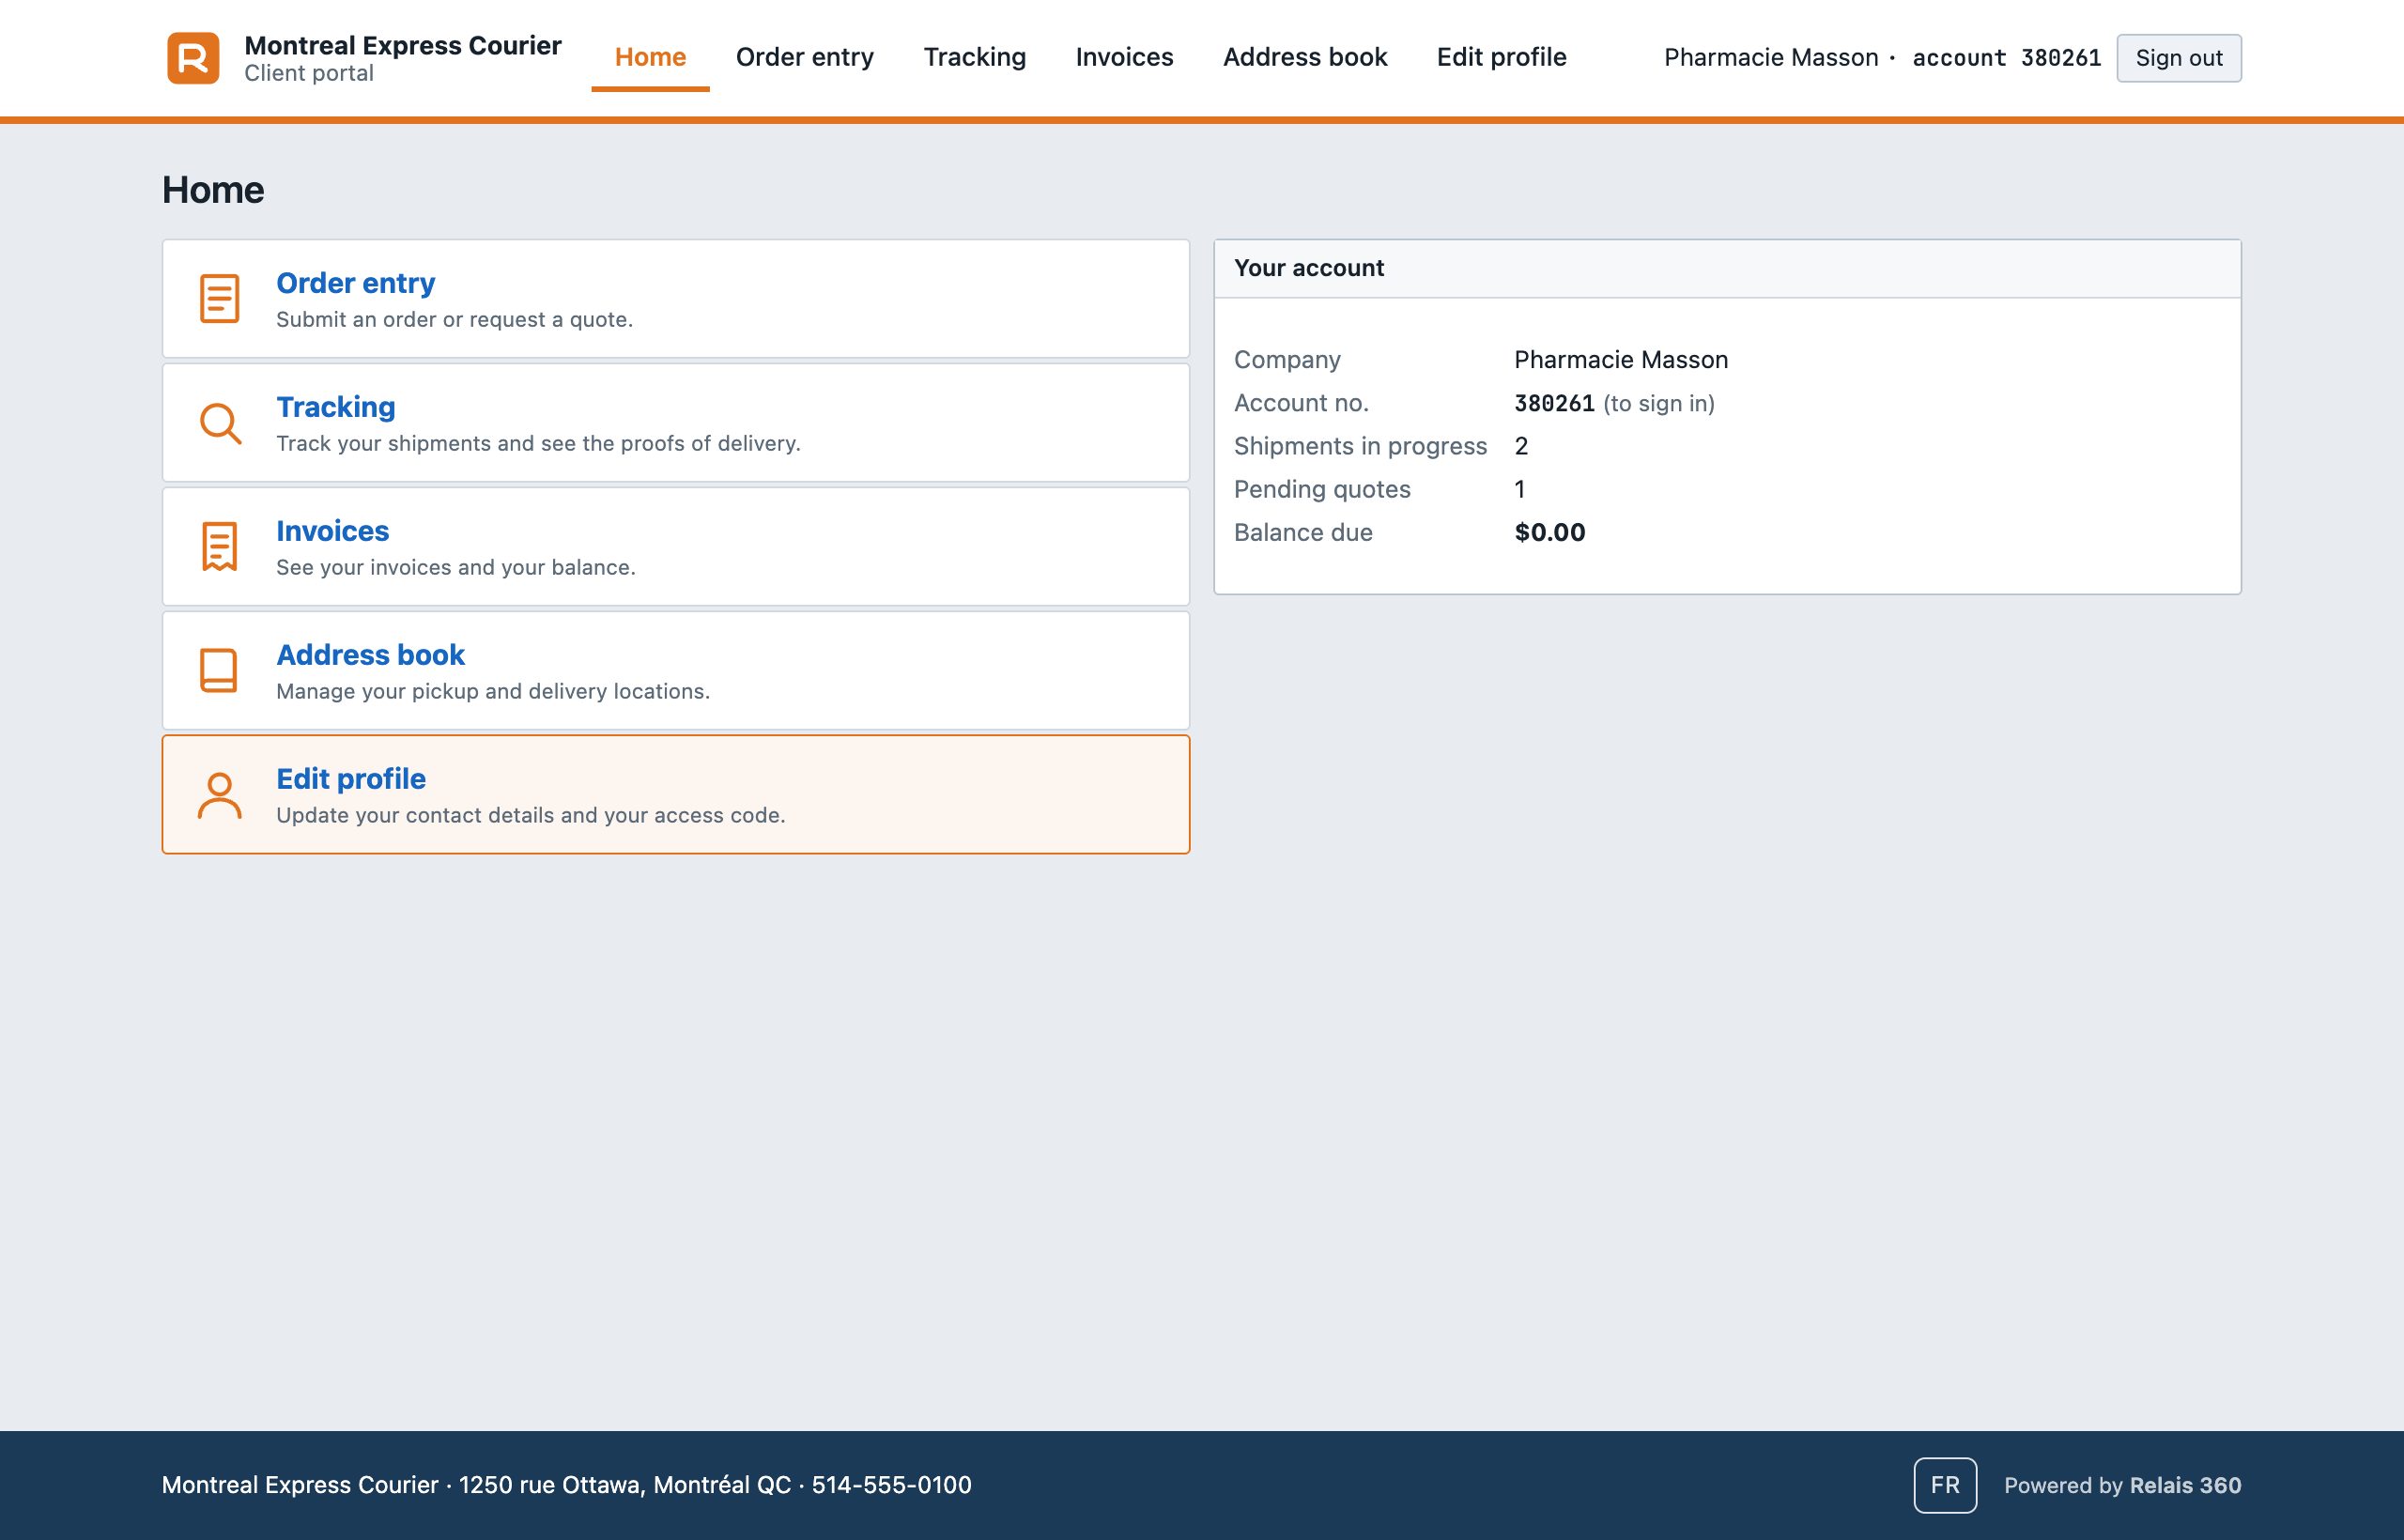Open Address book in top navigation

(x=1305, y=57)
